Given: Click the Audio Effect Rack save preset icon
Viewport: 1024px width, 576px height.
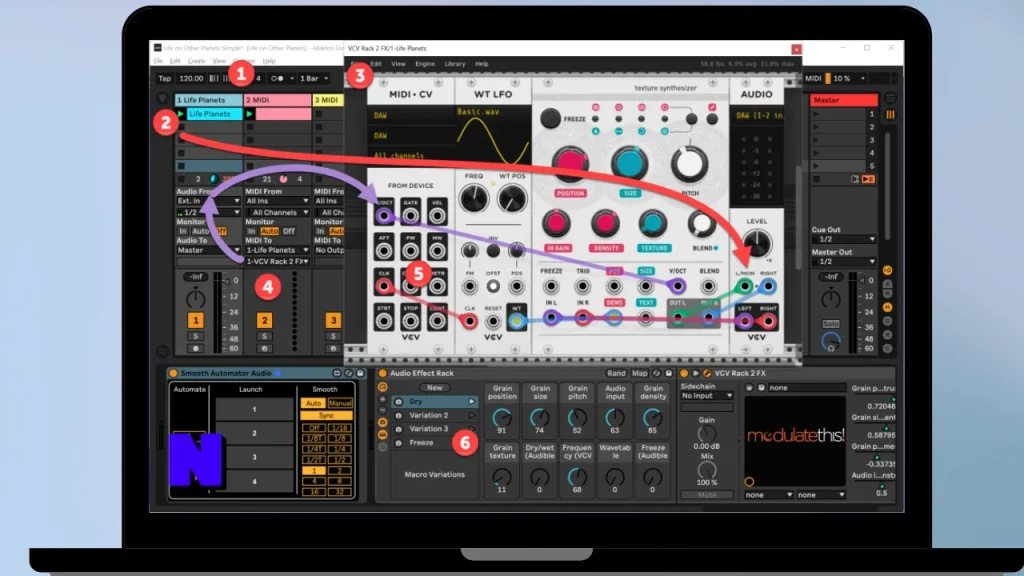Looking at the screenshot, I should point(669,374).
